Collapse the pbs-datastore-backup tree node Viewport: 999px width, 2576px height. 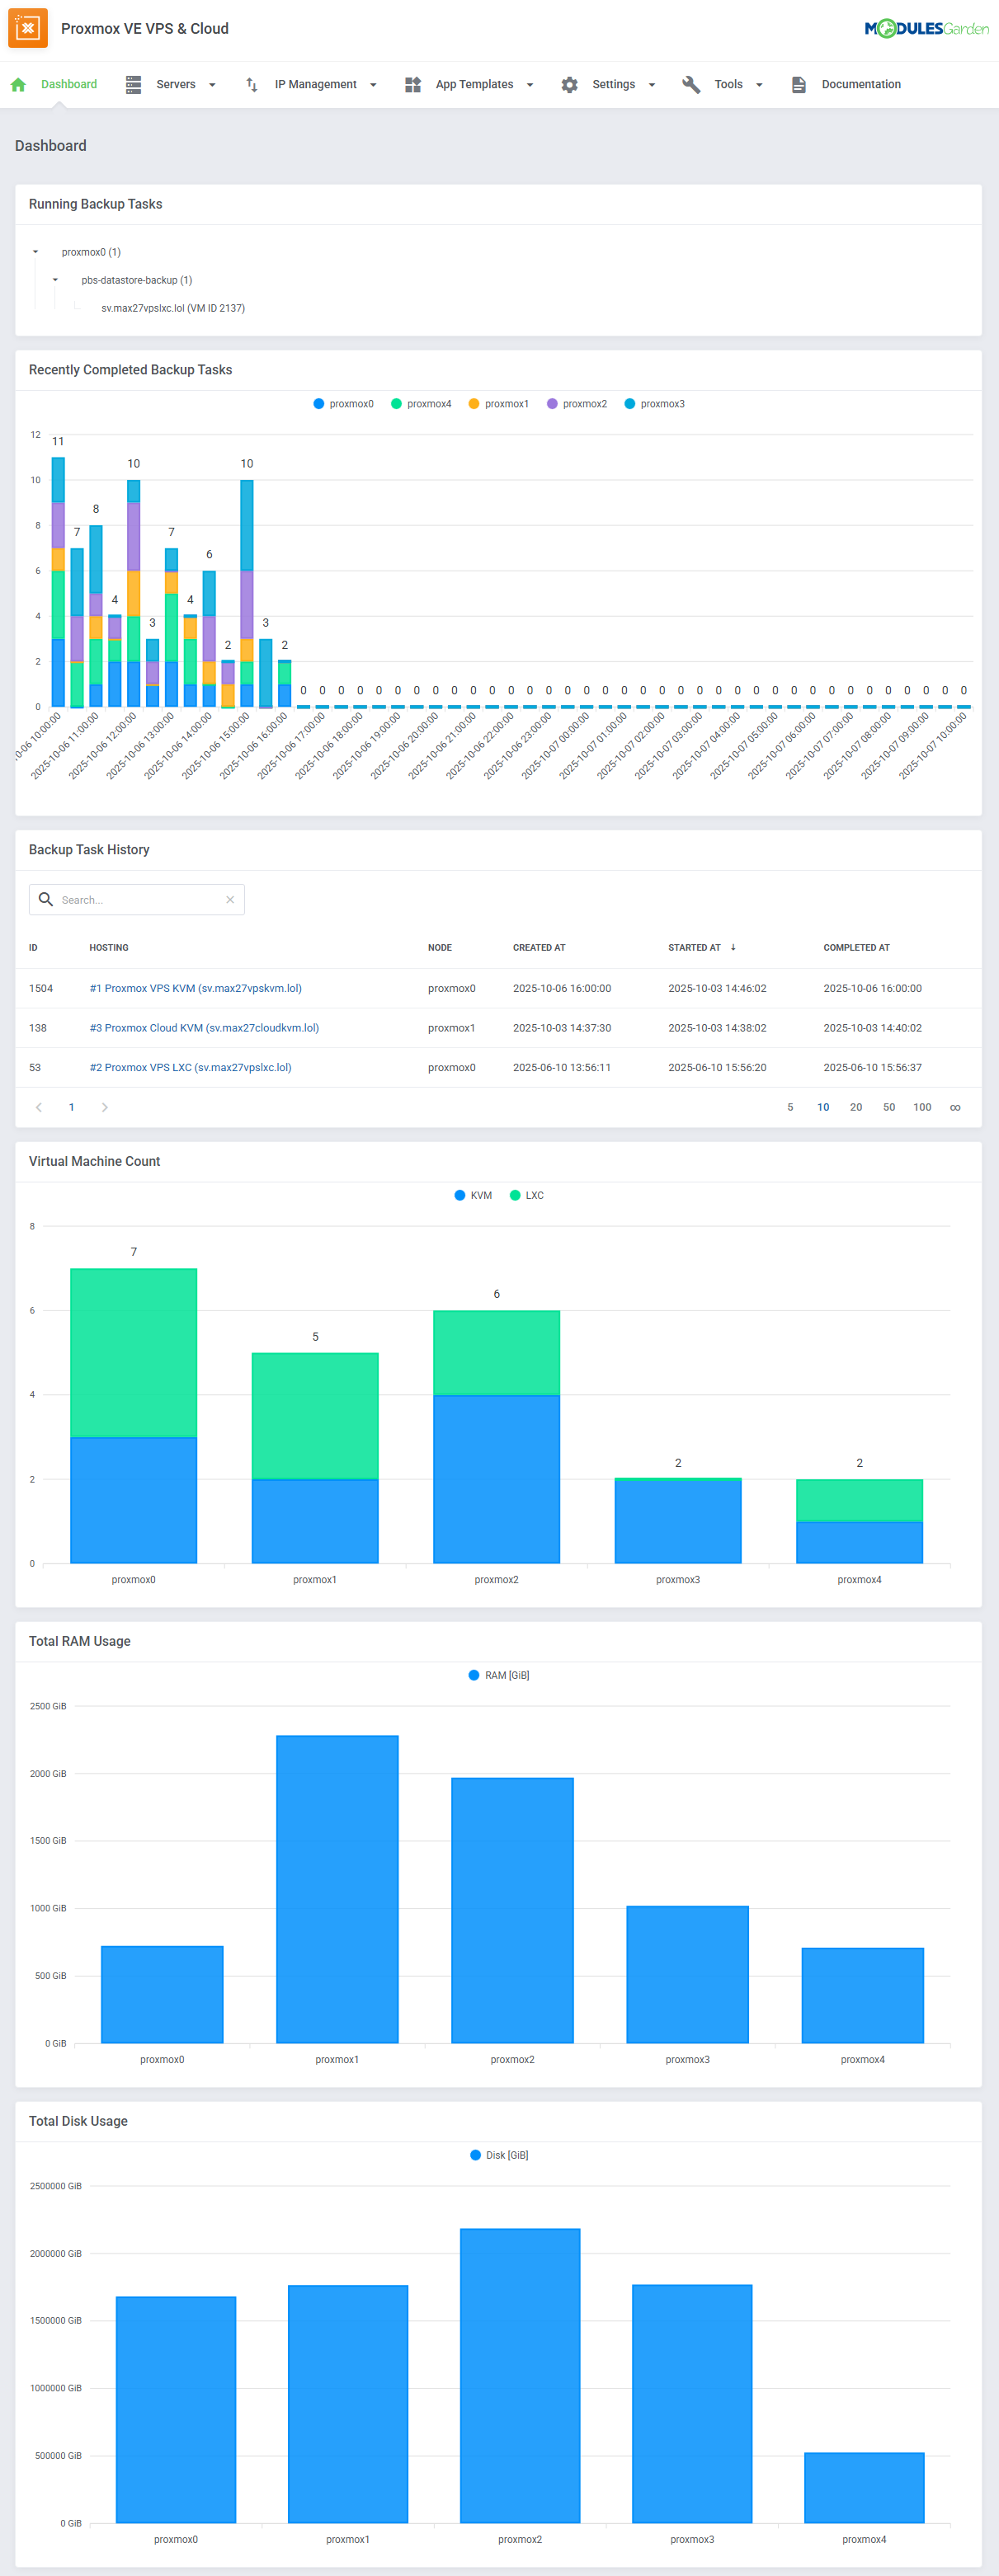point(55,280)
